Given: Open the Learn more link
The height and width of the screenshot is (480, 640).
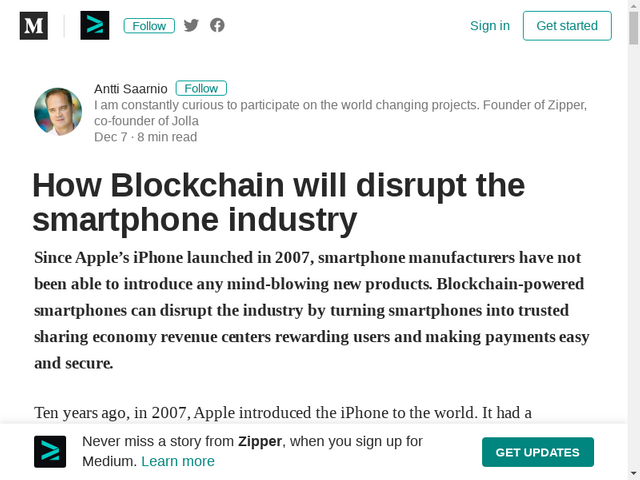Looking at the screenshot, I should tap(178, 461).
